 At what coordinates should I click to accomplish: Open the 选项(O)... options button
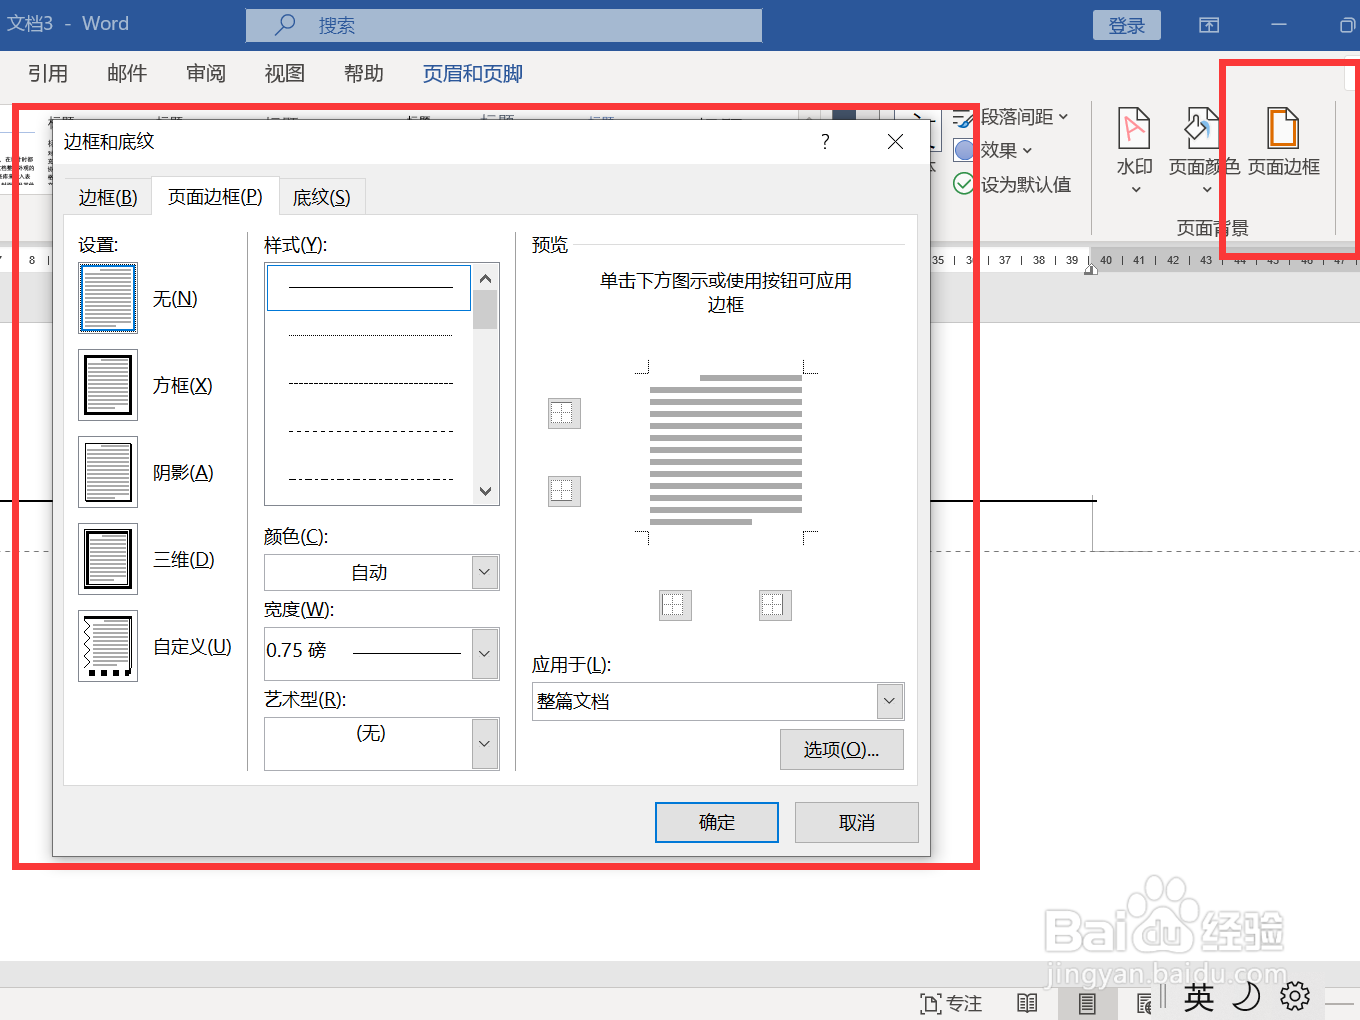842,749
